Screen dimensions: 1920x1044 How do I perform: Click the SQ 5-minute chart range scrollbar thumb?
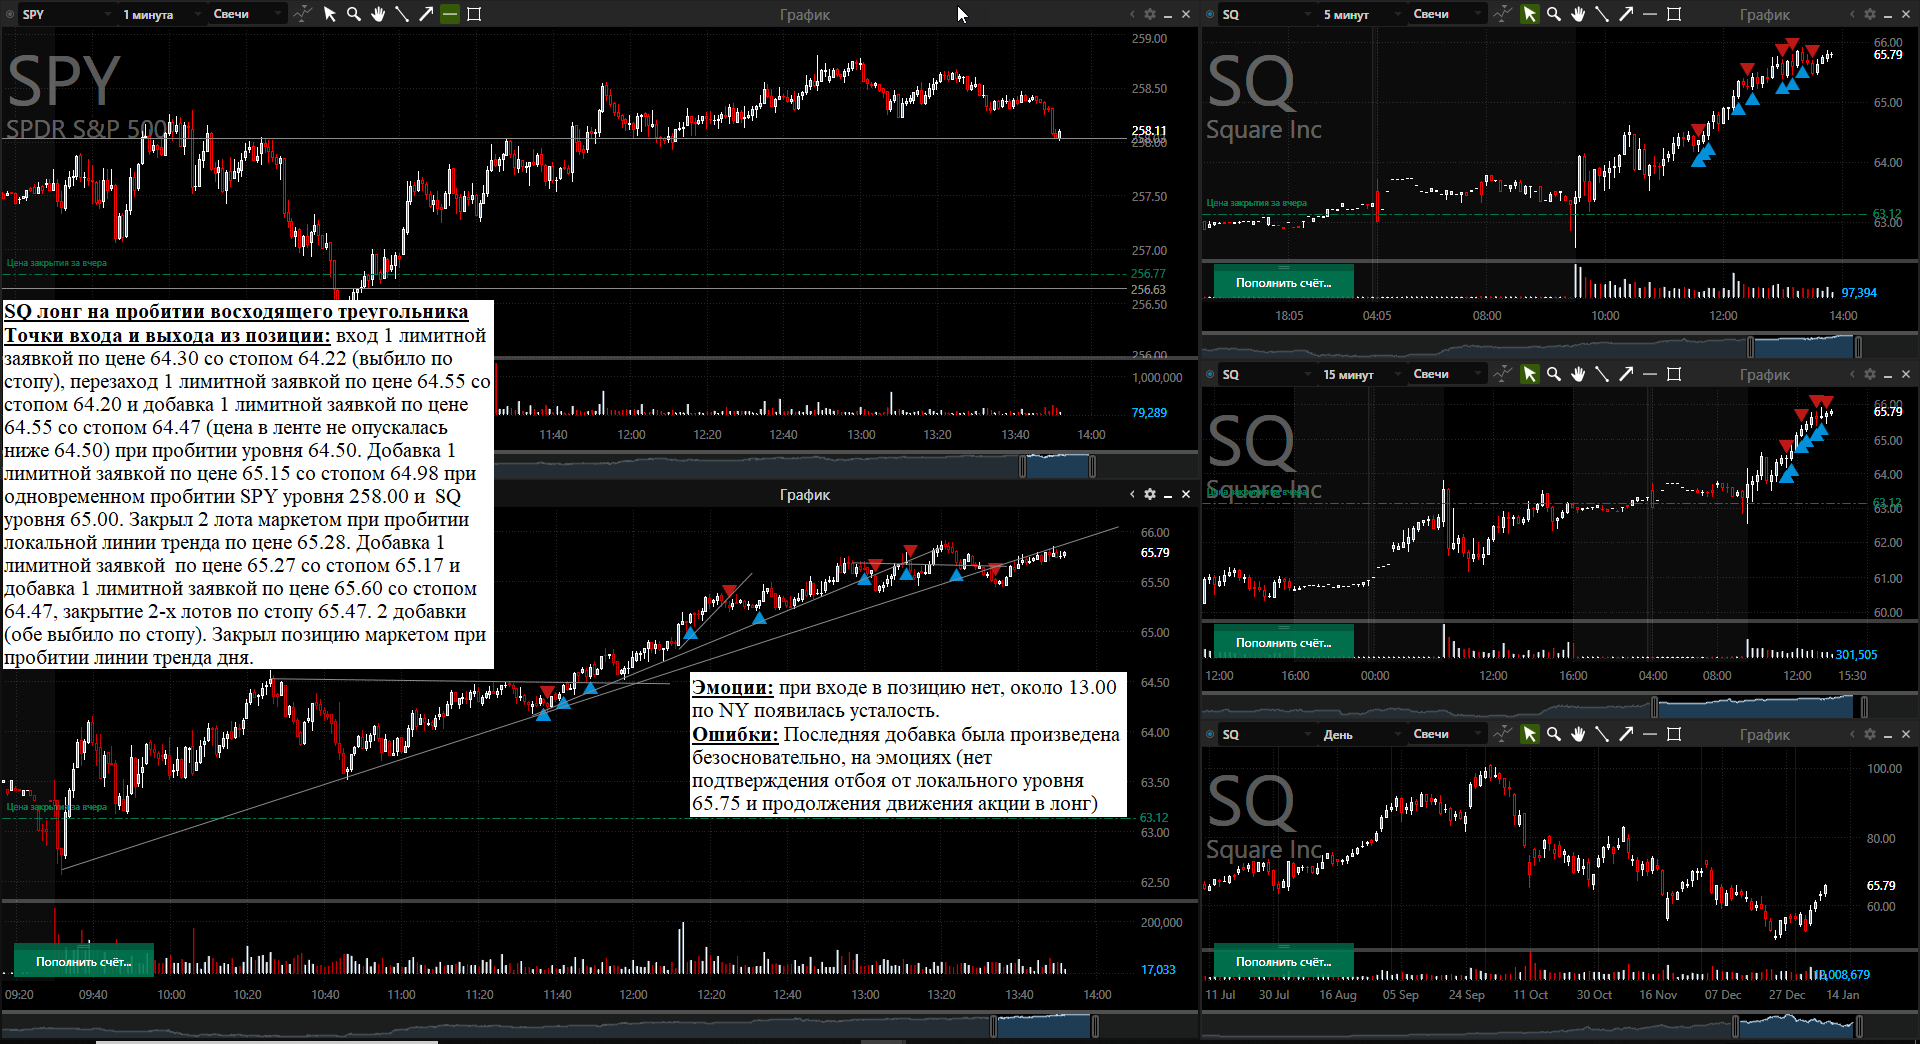pyautogui.click(x=1804, y=346)
